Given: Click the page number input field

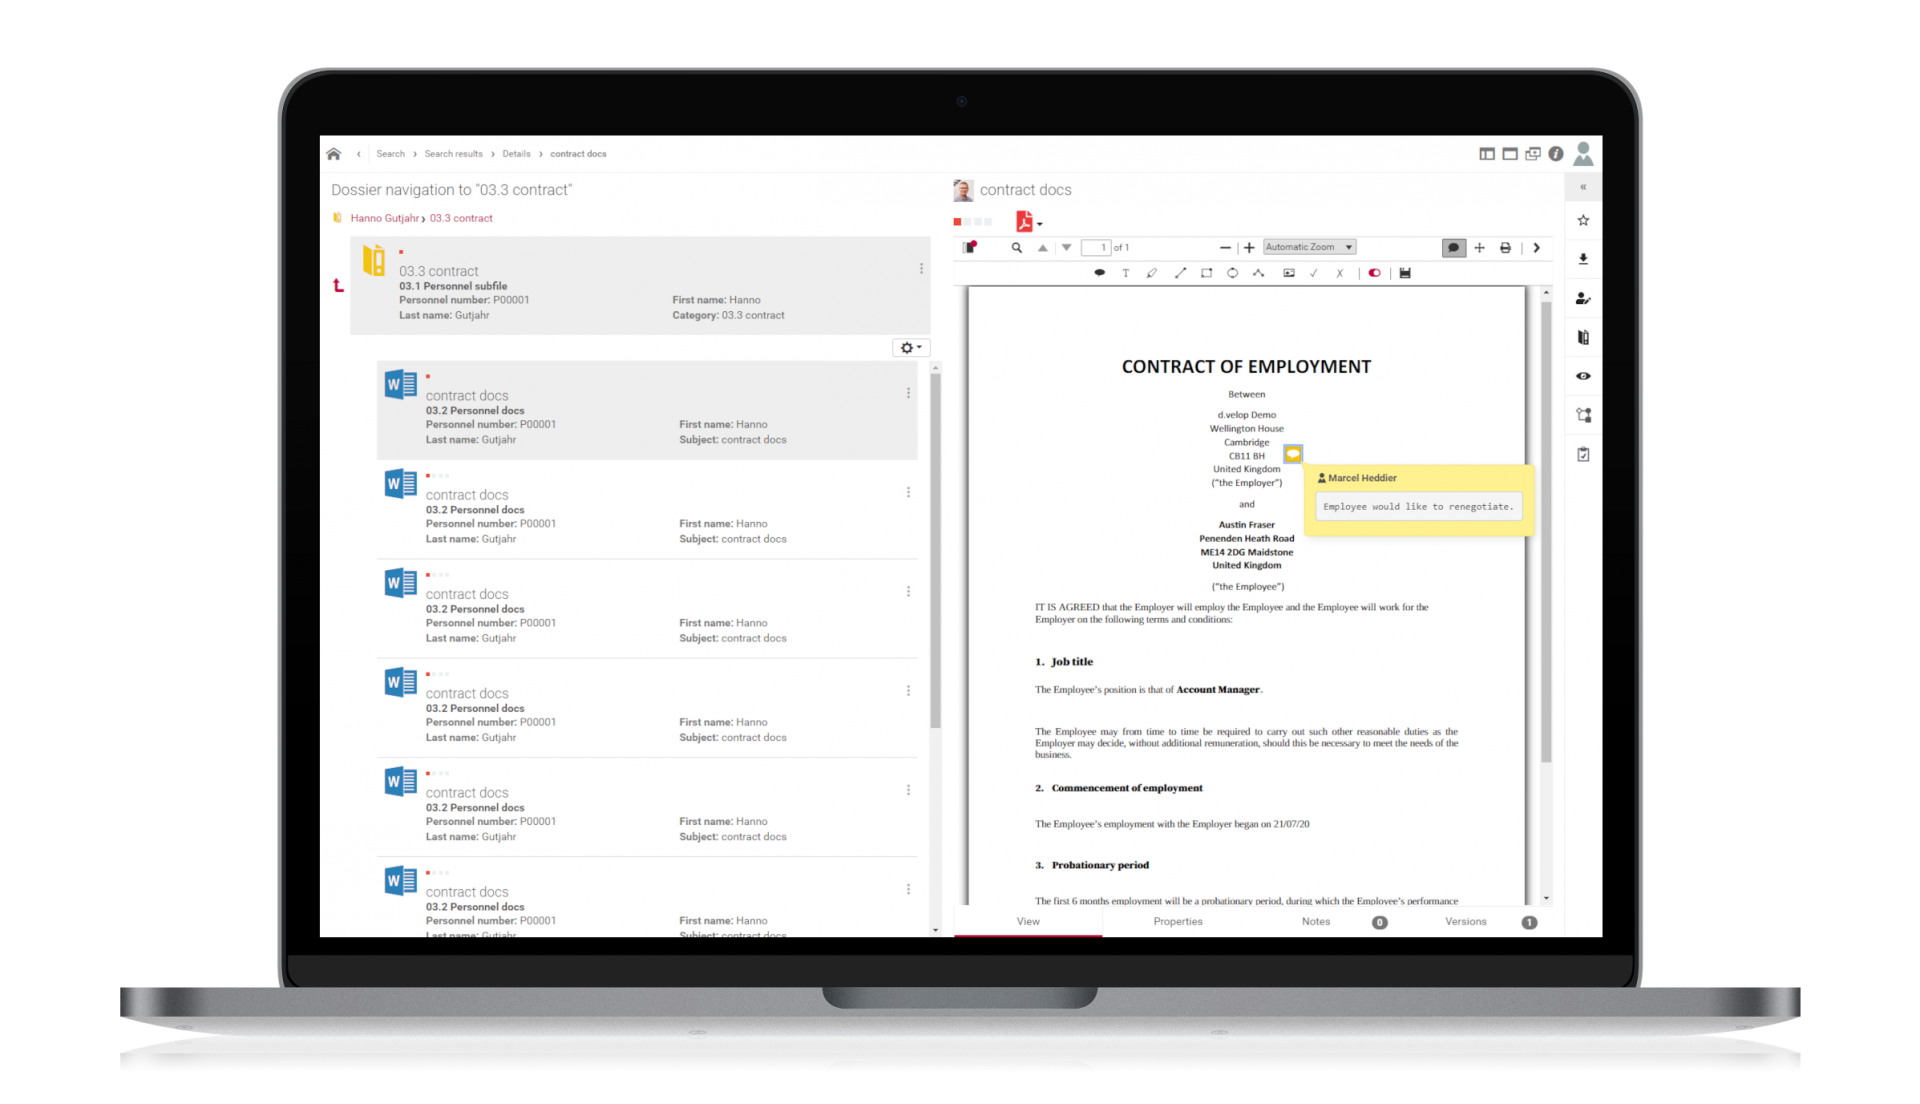Looking at the screenshot, I should 1096,248.
